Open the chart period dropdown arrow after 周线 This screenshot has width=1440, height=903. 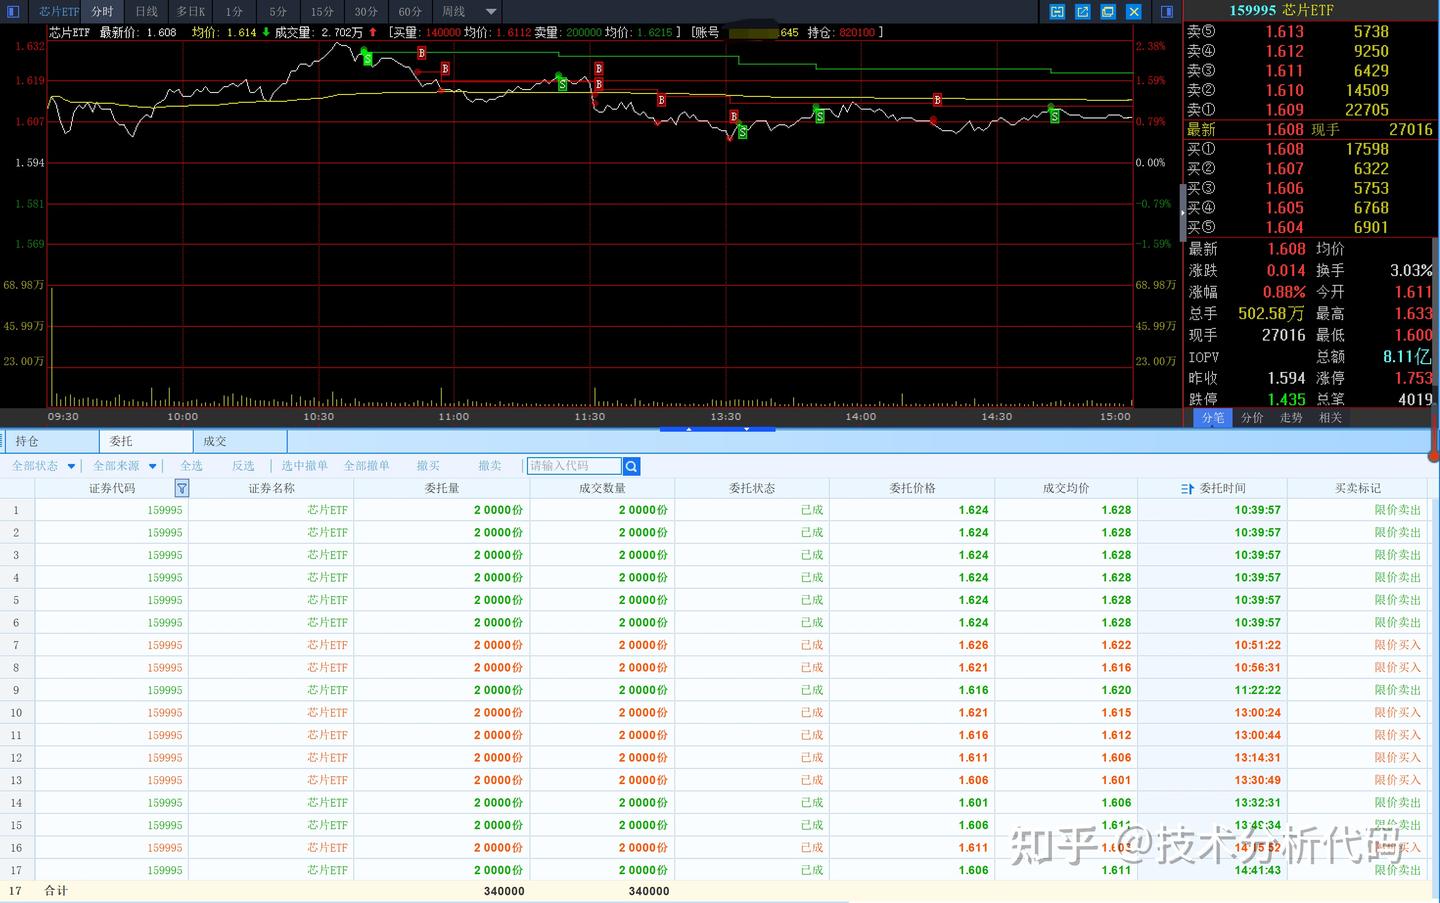[491, 12]
